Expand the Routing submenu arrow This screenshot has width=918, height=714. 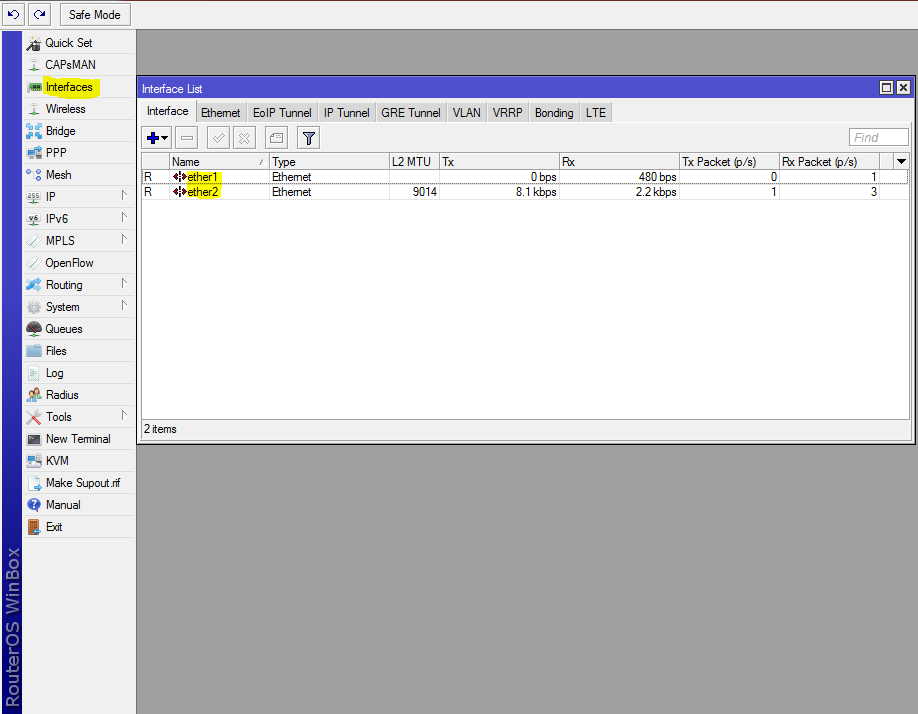click(x=124, y=283)
